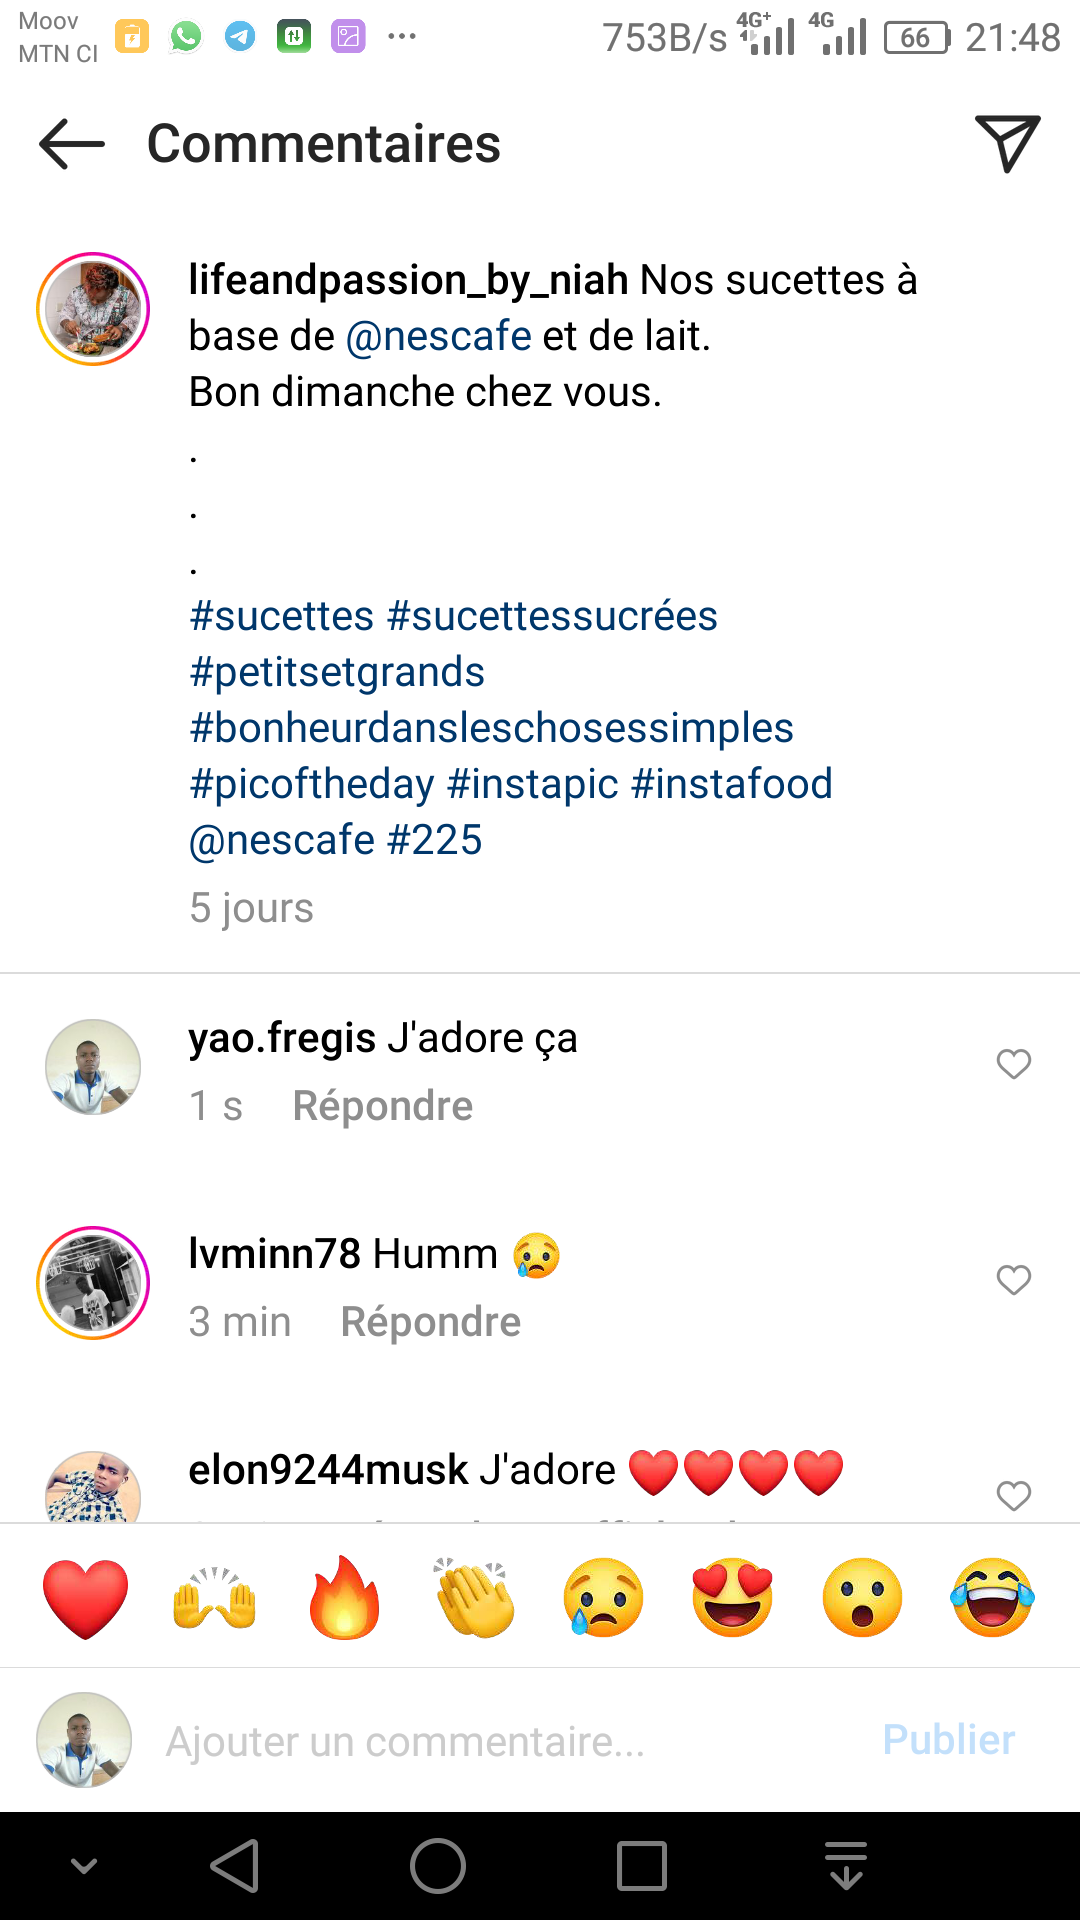Viewport: 1080px width, 1920px height.
Task: Open the @nescafe mention in the caption
Action: click(438, 336)
